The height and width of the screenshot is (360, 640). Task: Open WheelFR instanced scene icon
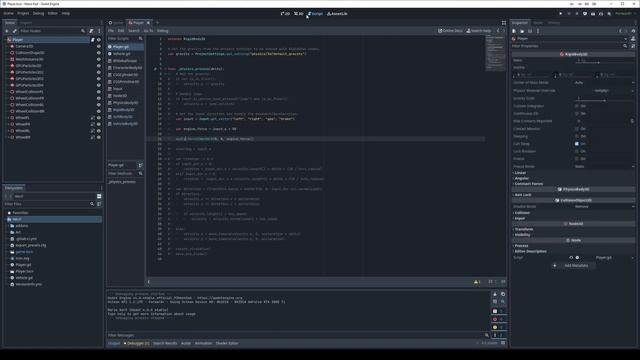93,124
